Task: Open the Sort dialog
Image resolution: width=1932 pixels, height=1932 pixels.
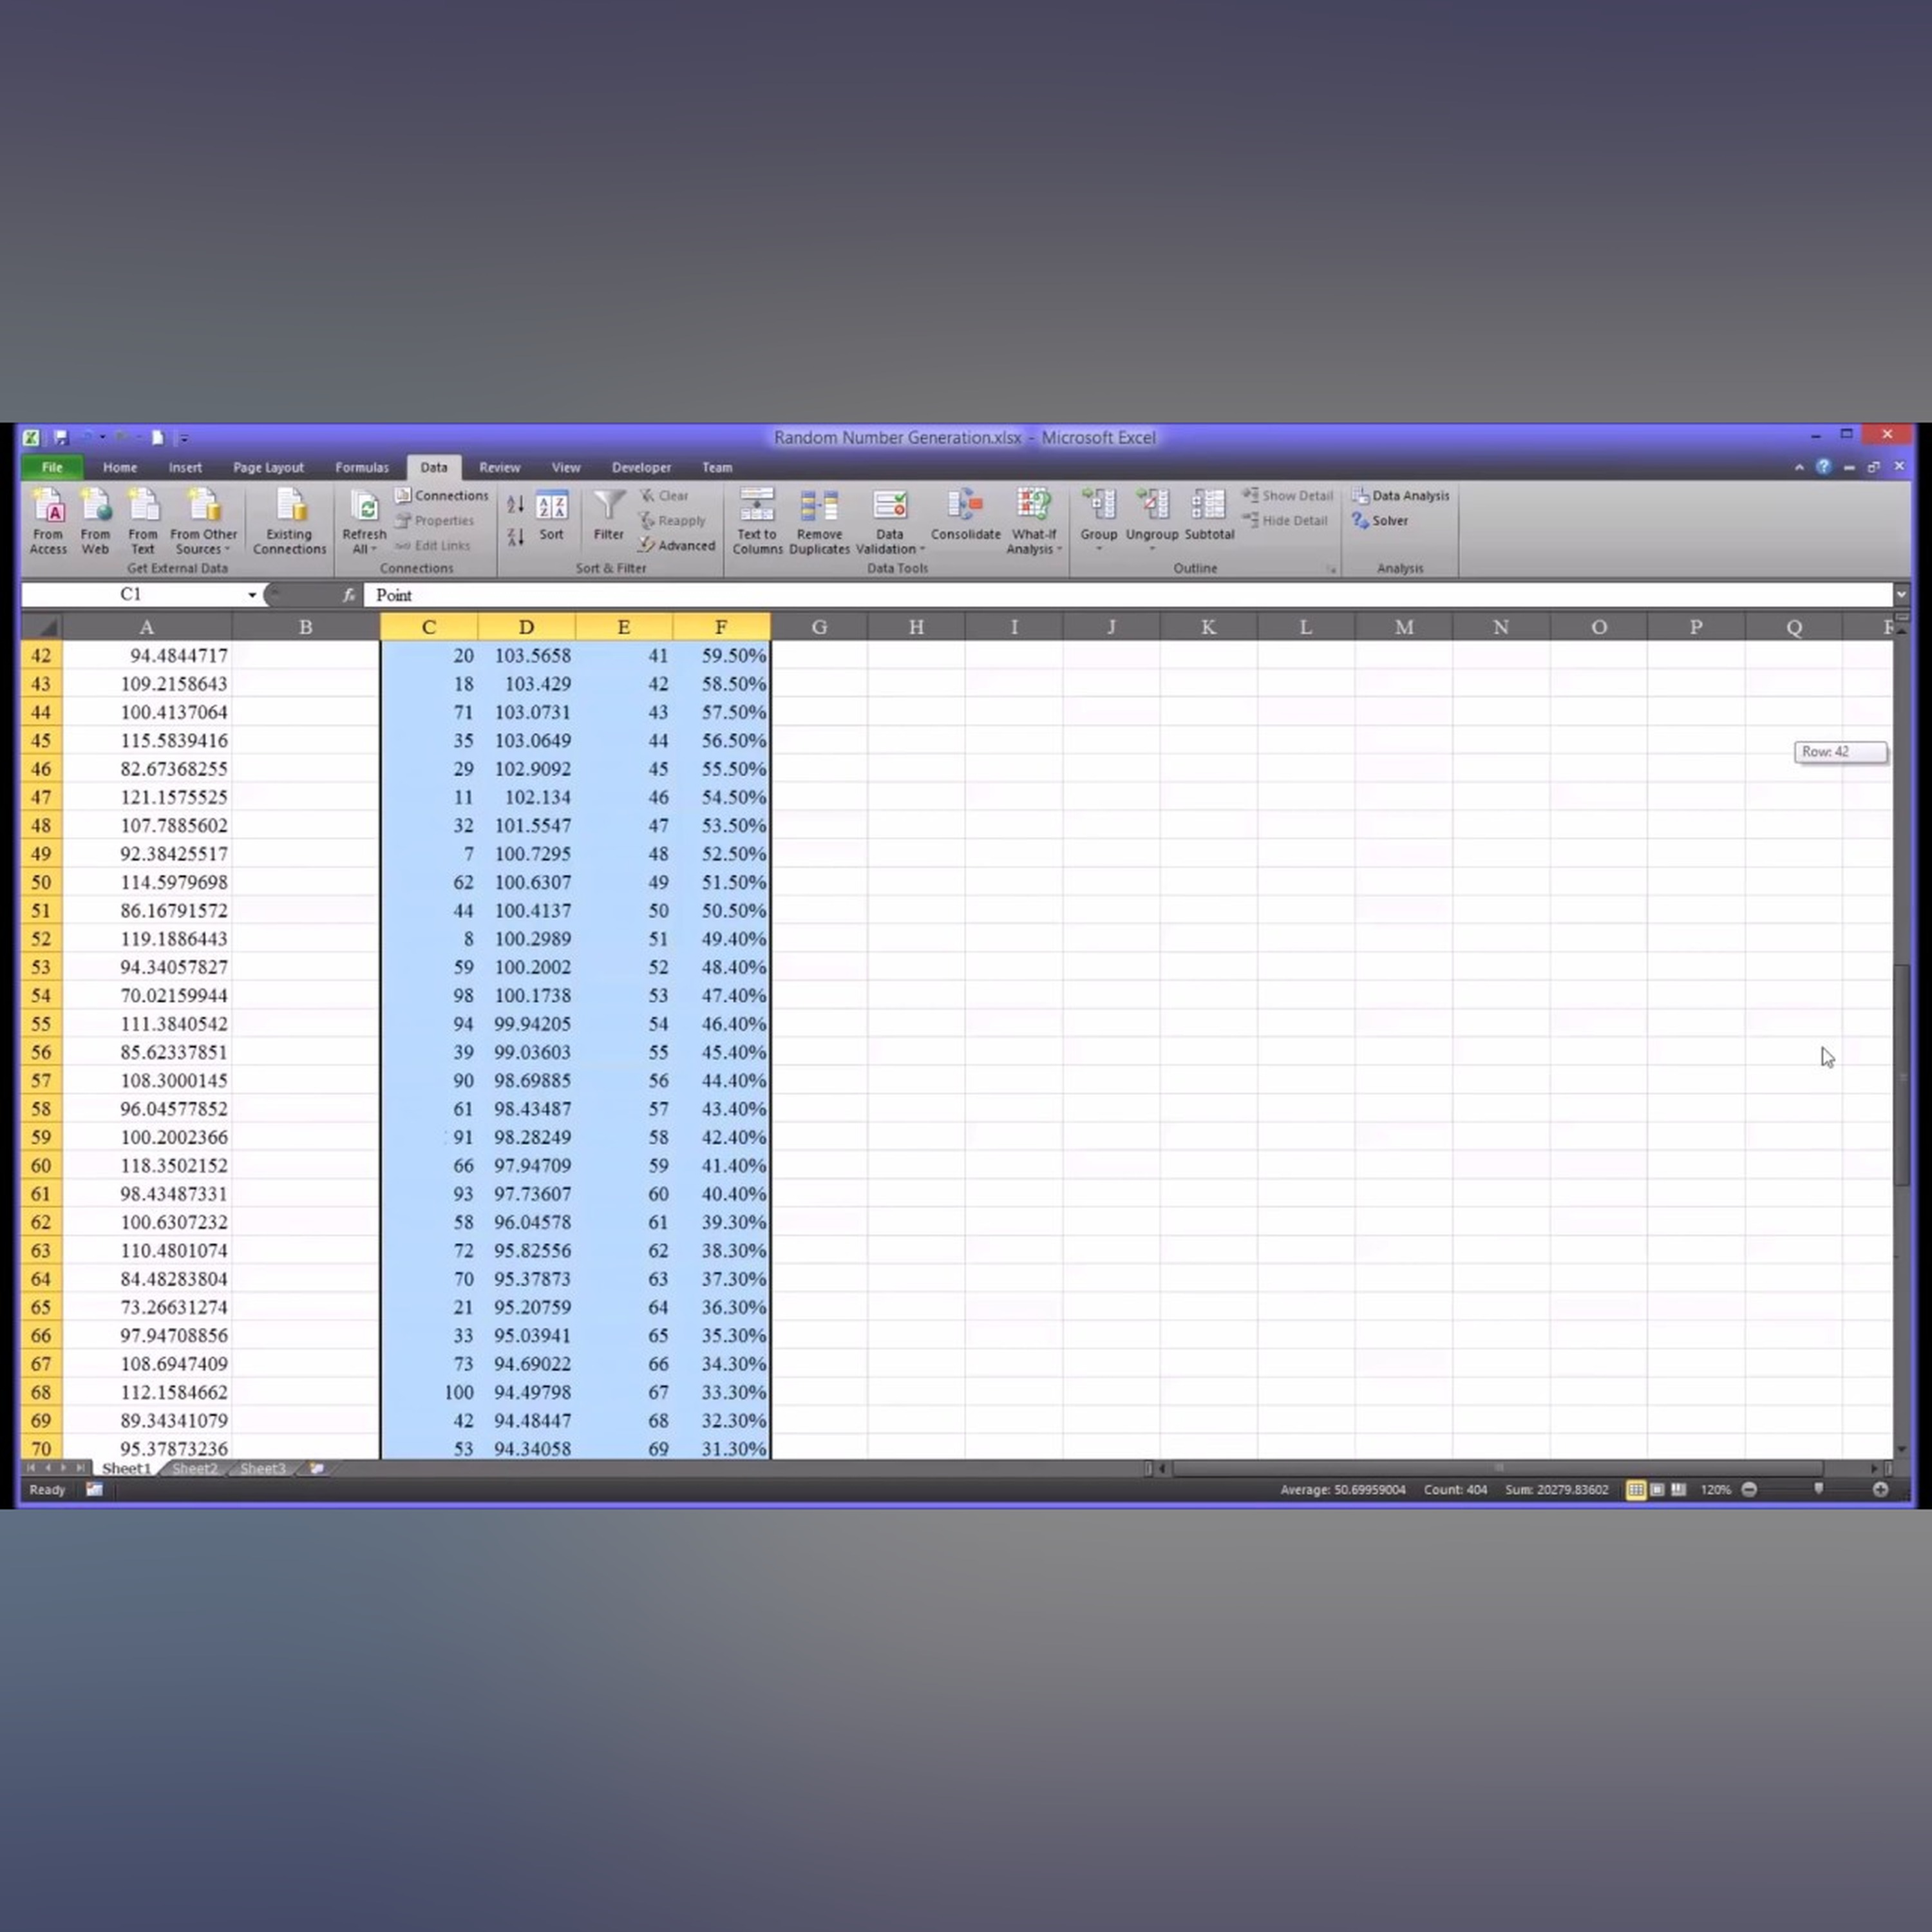Action: (x=551, y=516)
